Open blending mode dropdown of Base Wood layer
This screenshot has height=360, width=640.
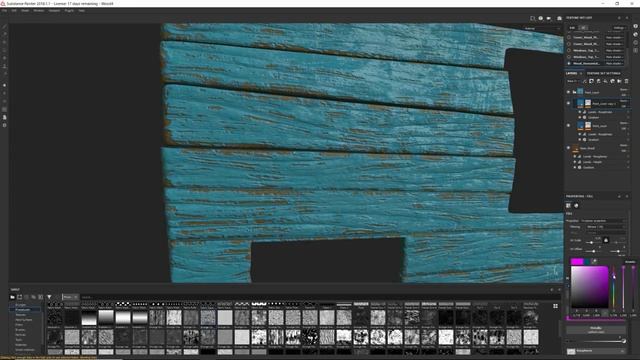pos(624,145)
